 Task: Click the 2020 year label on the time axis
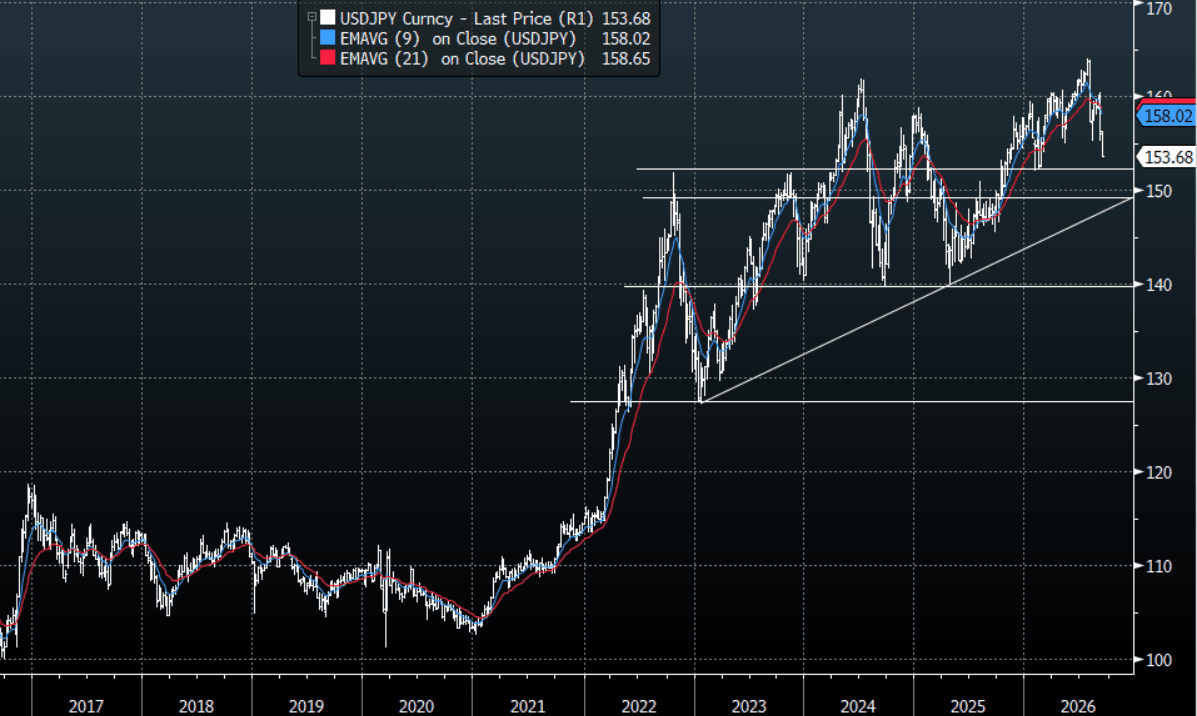tap(416, 706)
